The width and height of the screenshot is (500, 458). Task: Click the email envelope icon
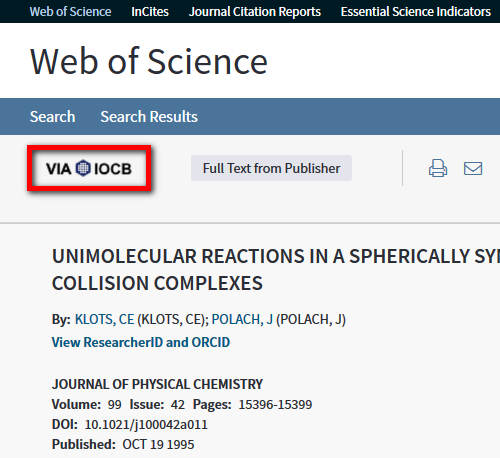[473, 168]
